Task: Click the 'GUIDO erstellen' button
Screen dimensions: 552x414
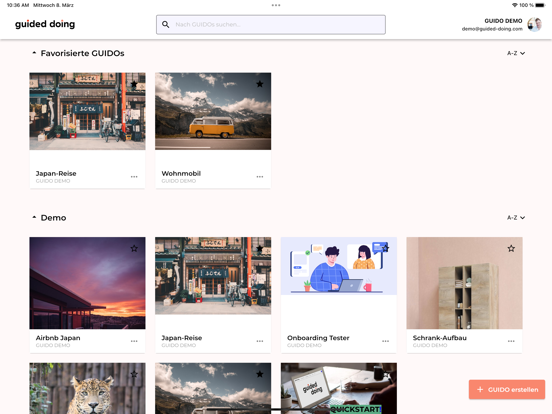Action: tap(507, 389)
